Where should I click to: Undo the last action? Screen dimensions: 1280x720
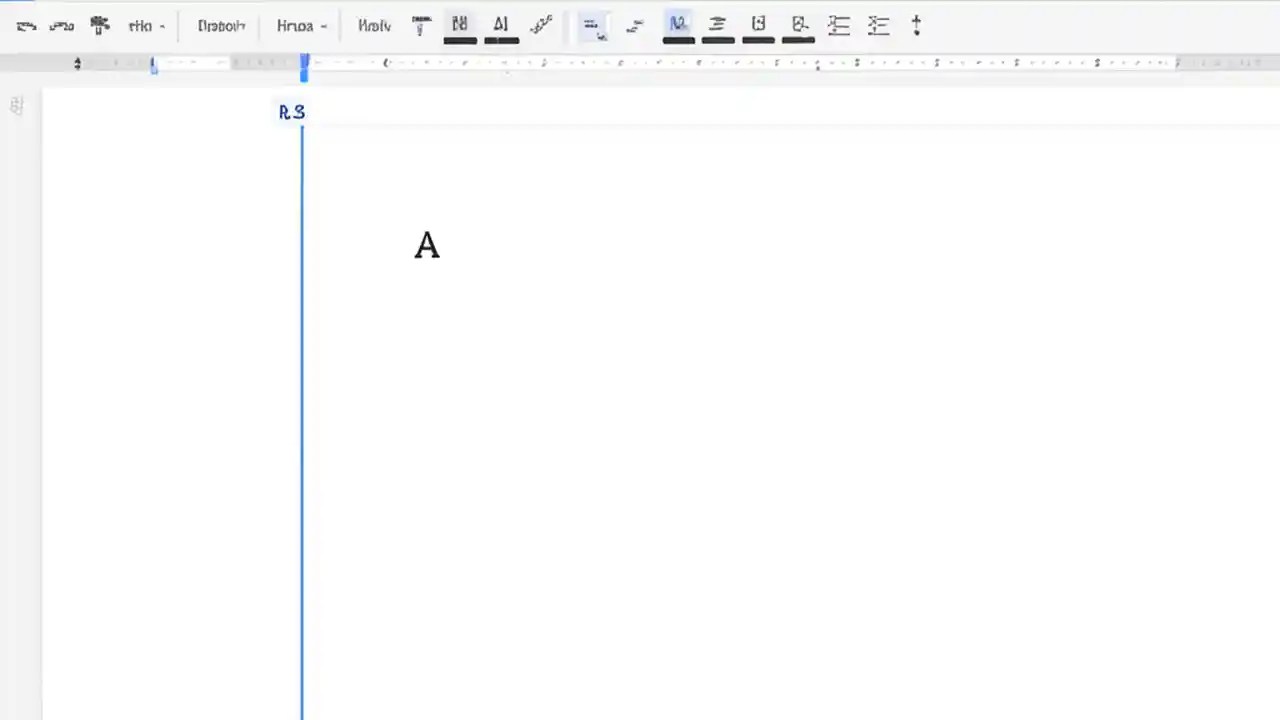(27, 25)
